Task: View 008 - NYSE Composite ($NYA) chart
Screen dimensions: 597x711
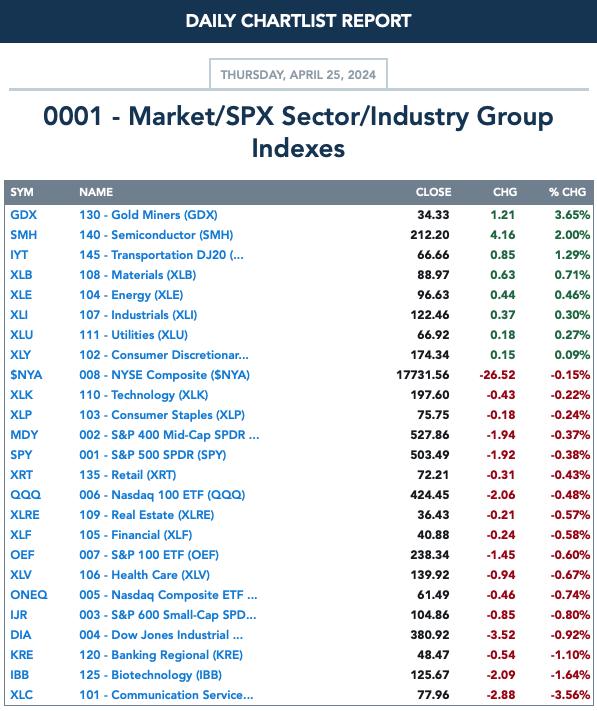Action: 164,375
